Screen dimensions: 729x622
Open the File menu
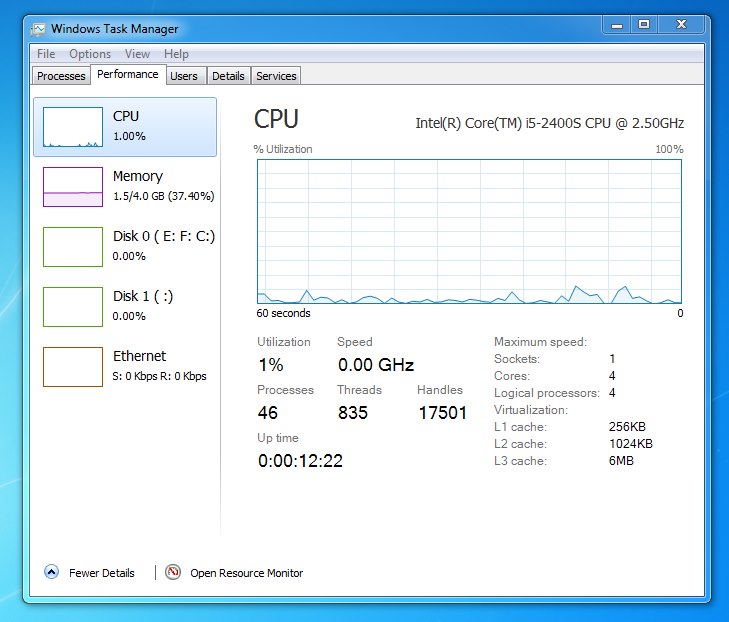(46, 54)
